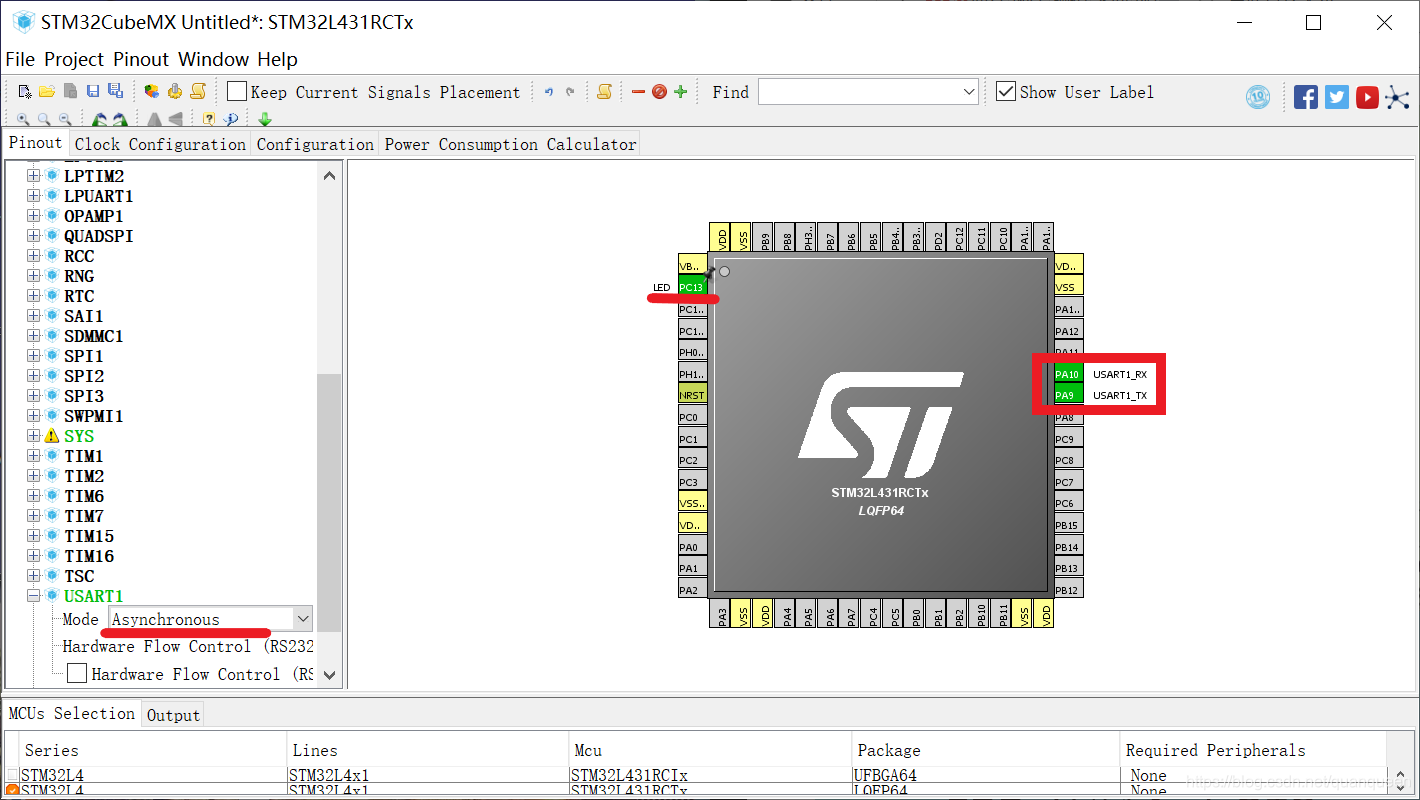Open the Facebook icon link
Screen dimensions: 1420x800
(1306, 97)
